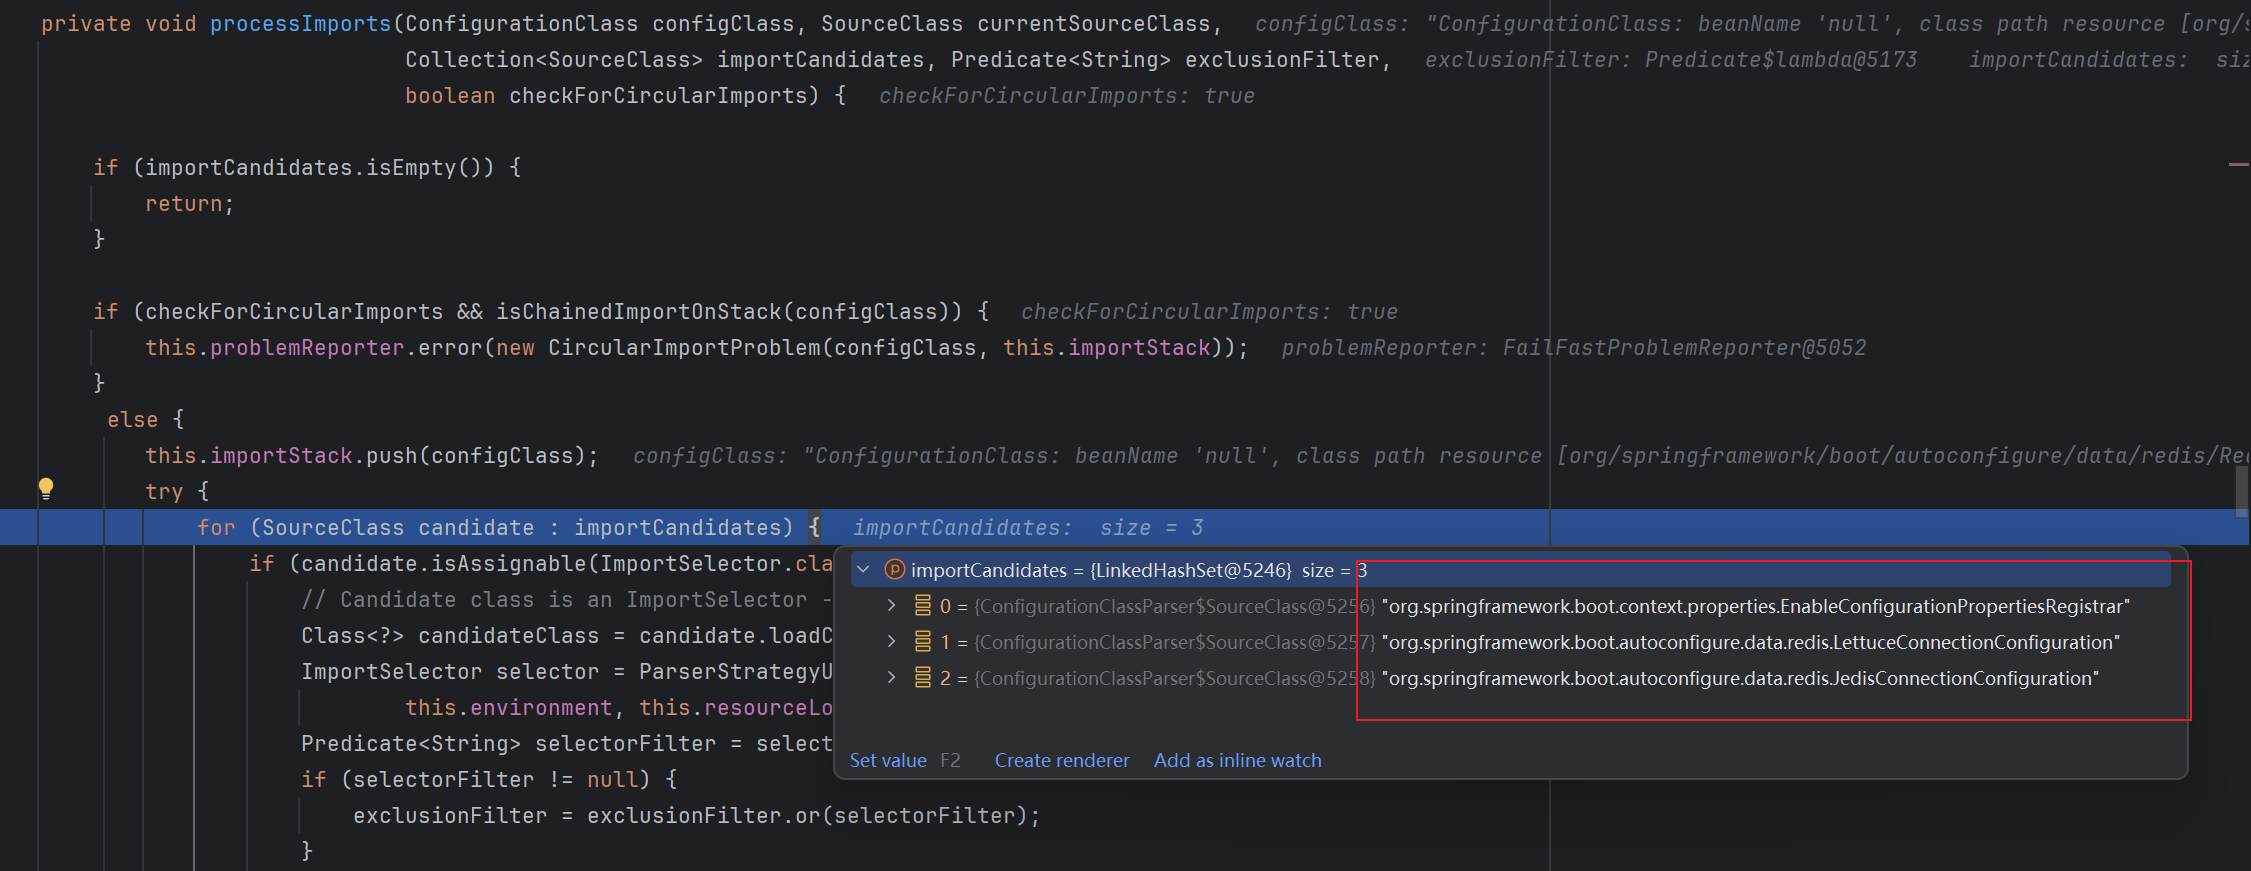
Task: Click the importCandidates = {LinkedHashSet@5246} row
Action: 1510,570
